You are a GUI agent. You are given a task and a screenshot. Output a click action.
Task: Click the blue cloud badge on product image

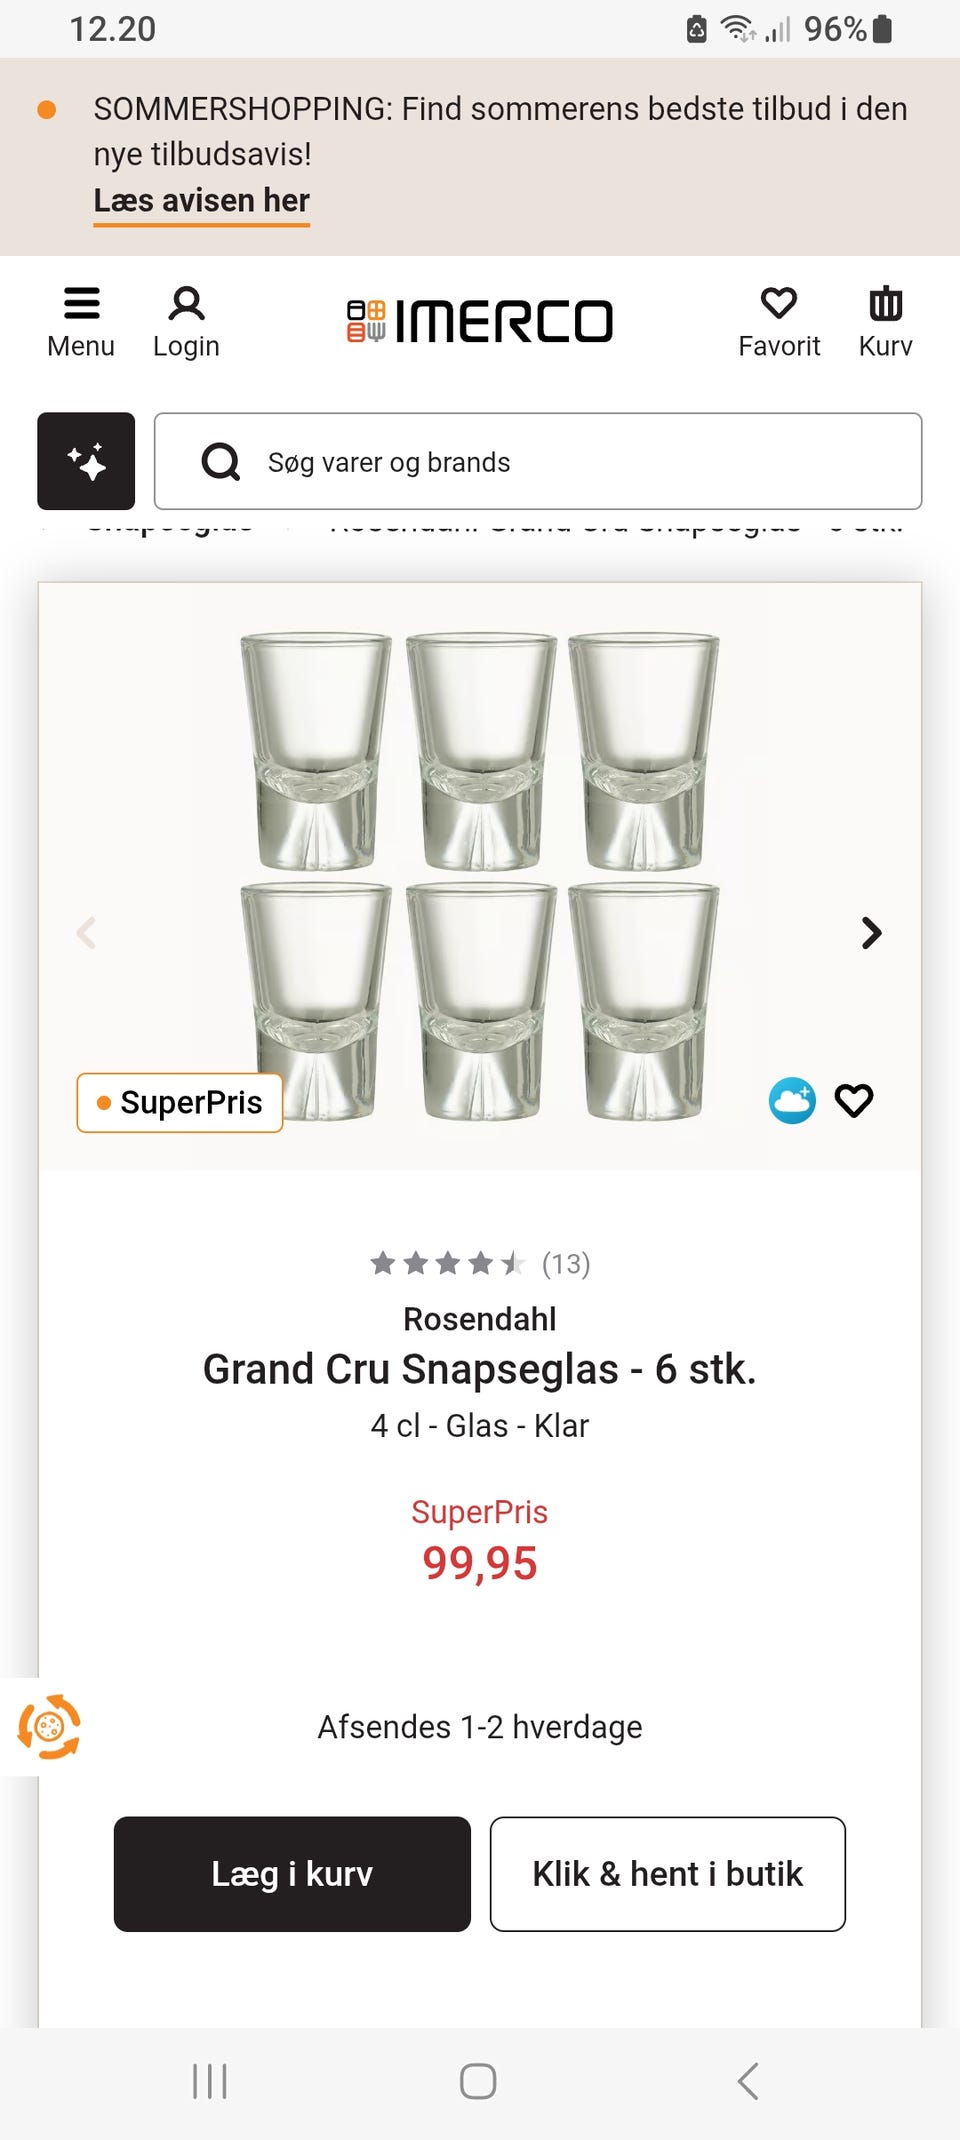pyautogui.click(x=792, y=1101)
